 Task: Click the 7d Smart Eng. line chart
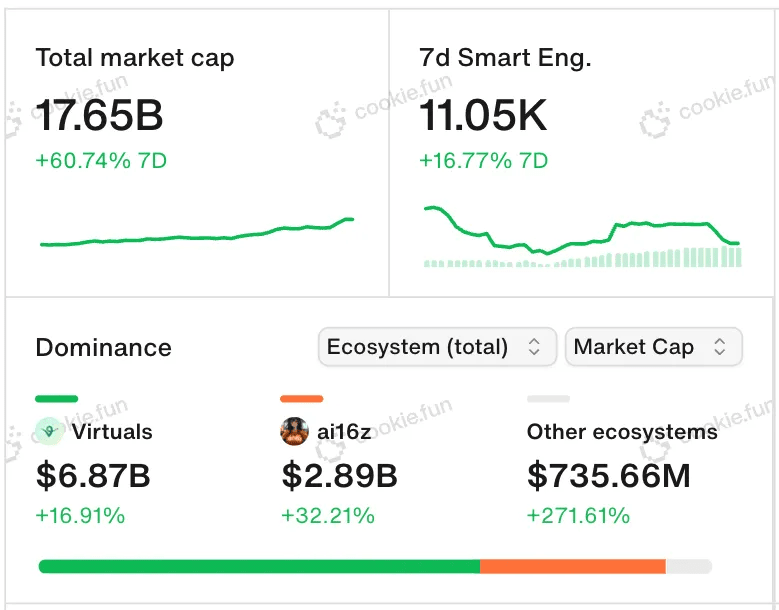tap(582, 230)
